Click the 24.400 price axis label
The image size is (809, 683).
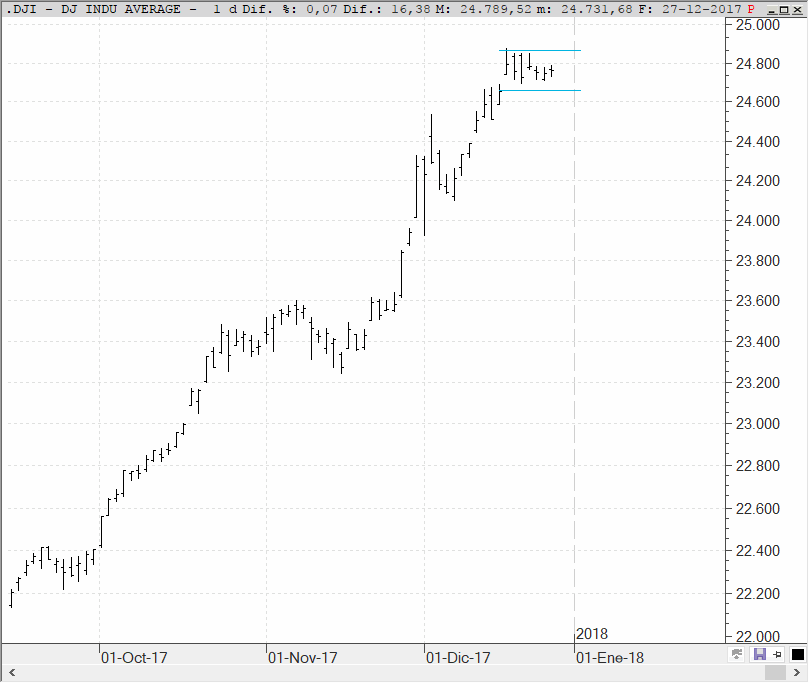[757, 142]
